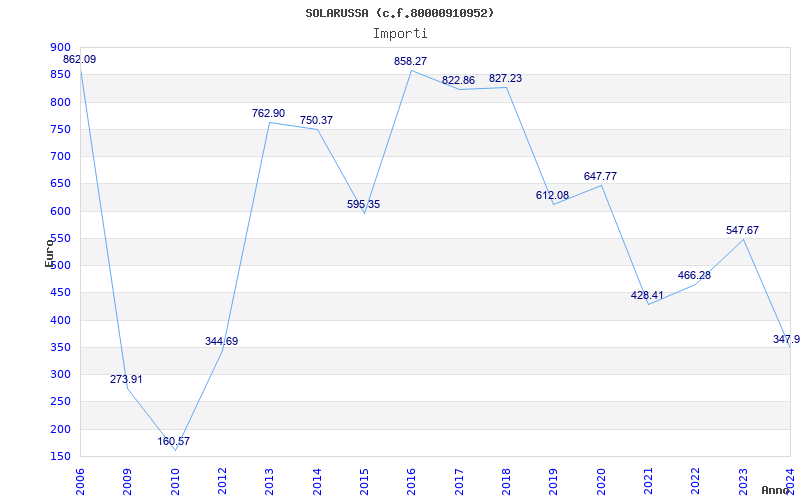This screenshot has height=500, width=800.
Task: Click the 2024 x-axis year
Action: click(790, 482)
